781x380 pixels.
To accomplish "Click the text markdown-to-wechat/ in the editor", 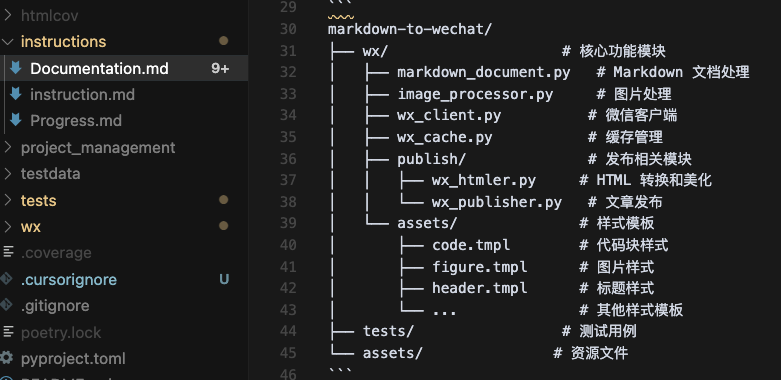I will [410, 29].
